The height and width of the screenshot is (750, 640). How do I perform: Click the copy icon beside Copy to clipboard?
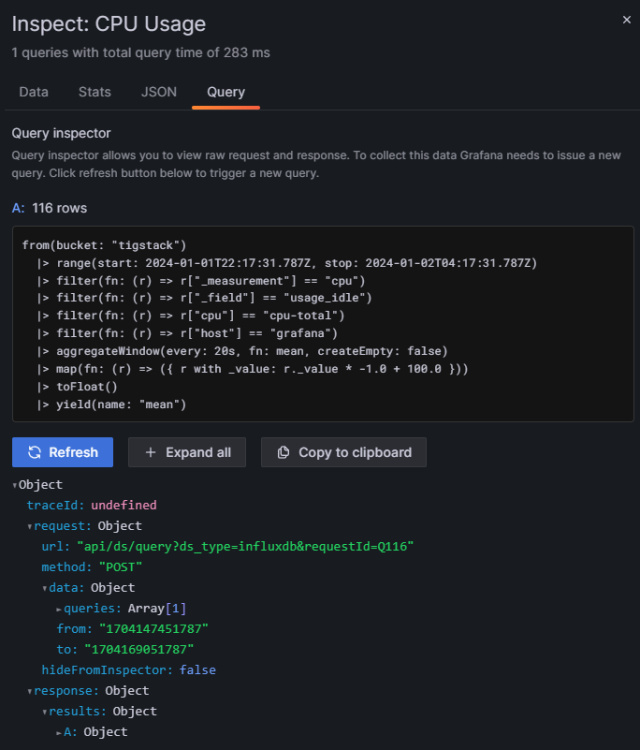click(x=283, y=452)
